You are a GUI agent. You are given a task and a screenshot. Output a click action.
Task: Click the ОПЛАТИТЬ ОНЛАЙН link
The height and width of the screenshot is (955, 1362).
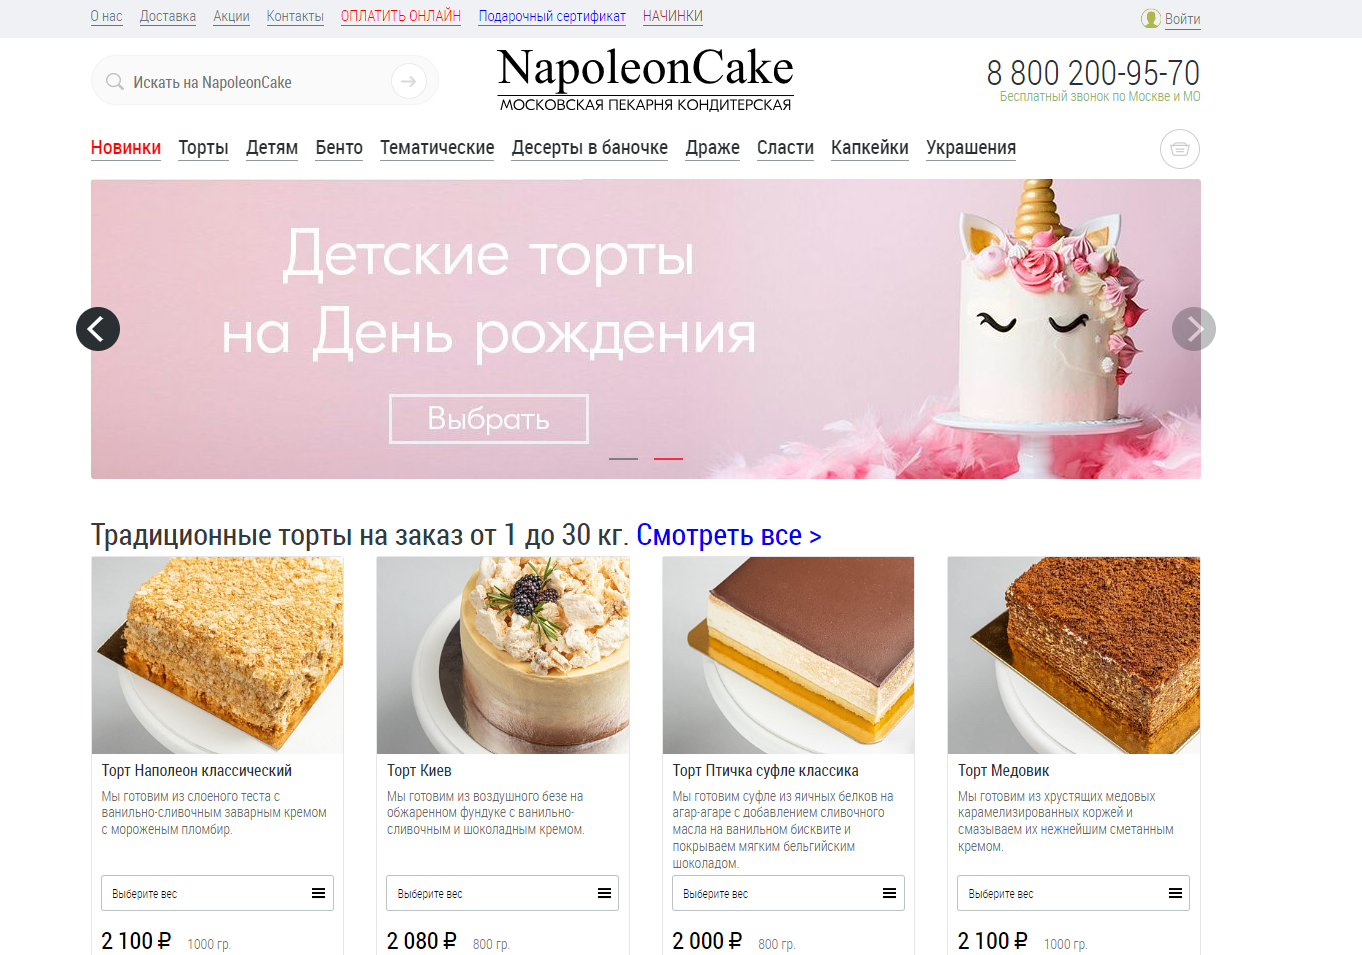coord(401,16)
